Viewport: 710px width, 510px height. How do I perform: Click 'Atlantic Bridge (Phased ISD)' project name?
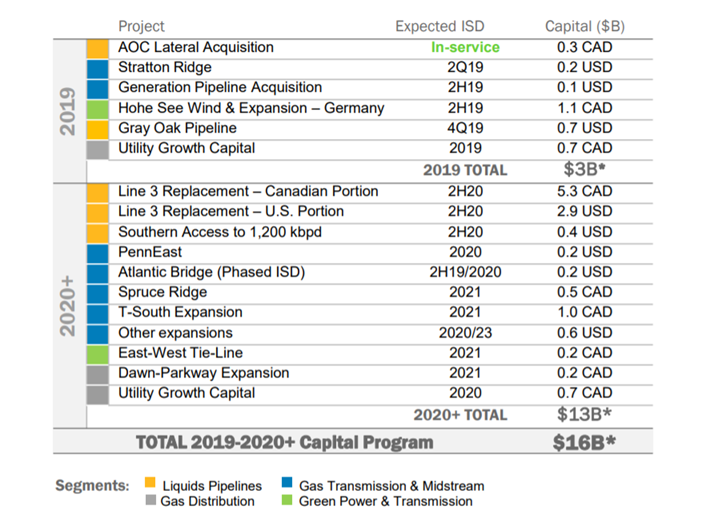tap(212, 272)
